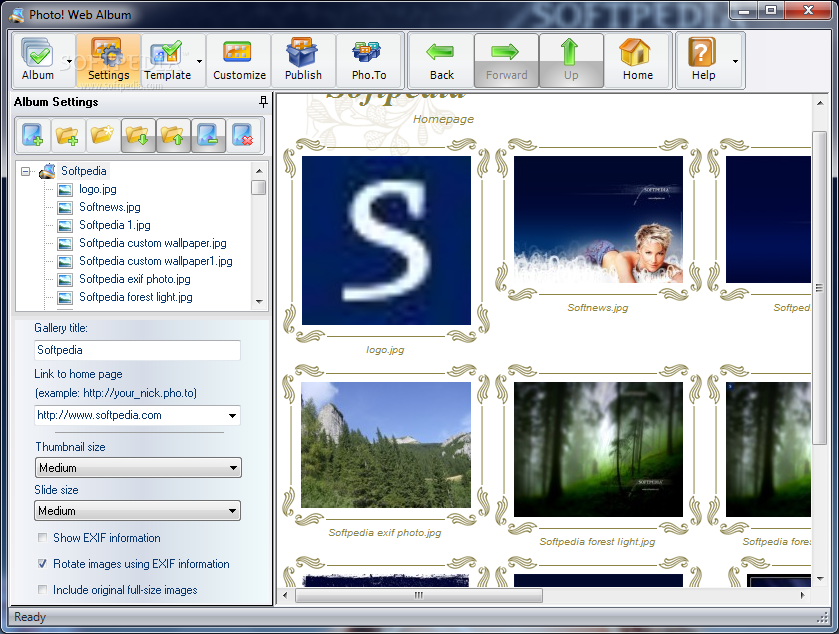Click preview scroll left arrow
This screenshot has height=634, width=839.
(x=285, y=595)
